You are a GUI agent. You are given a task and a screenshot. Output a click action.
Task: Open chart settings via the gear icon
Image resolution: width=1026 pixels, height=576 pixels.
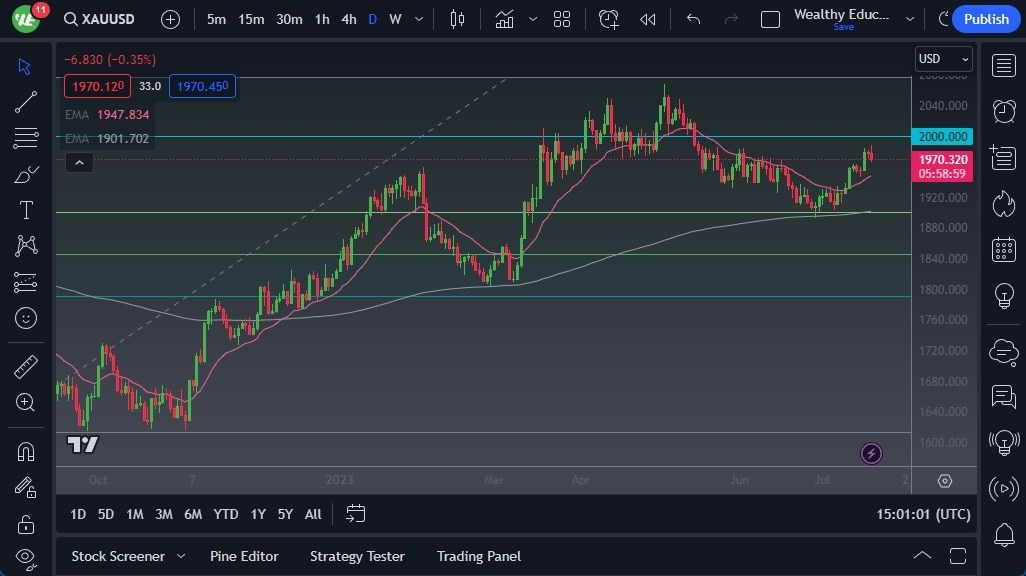[944, 481]
